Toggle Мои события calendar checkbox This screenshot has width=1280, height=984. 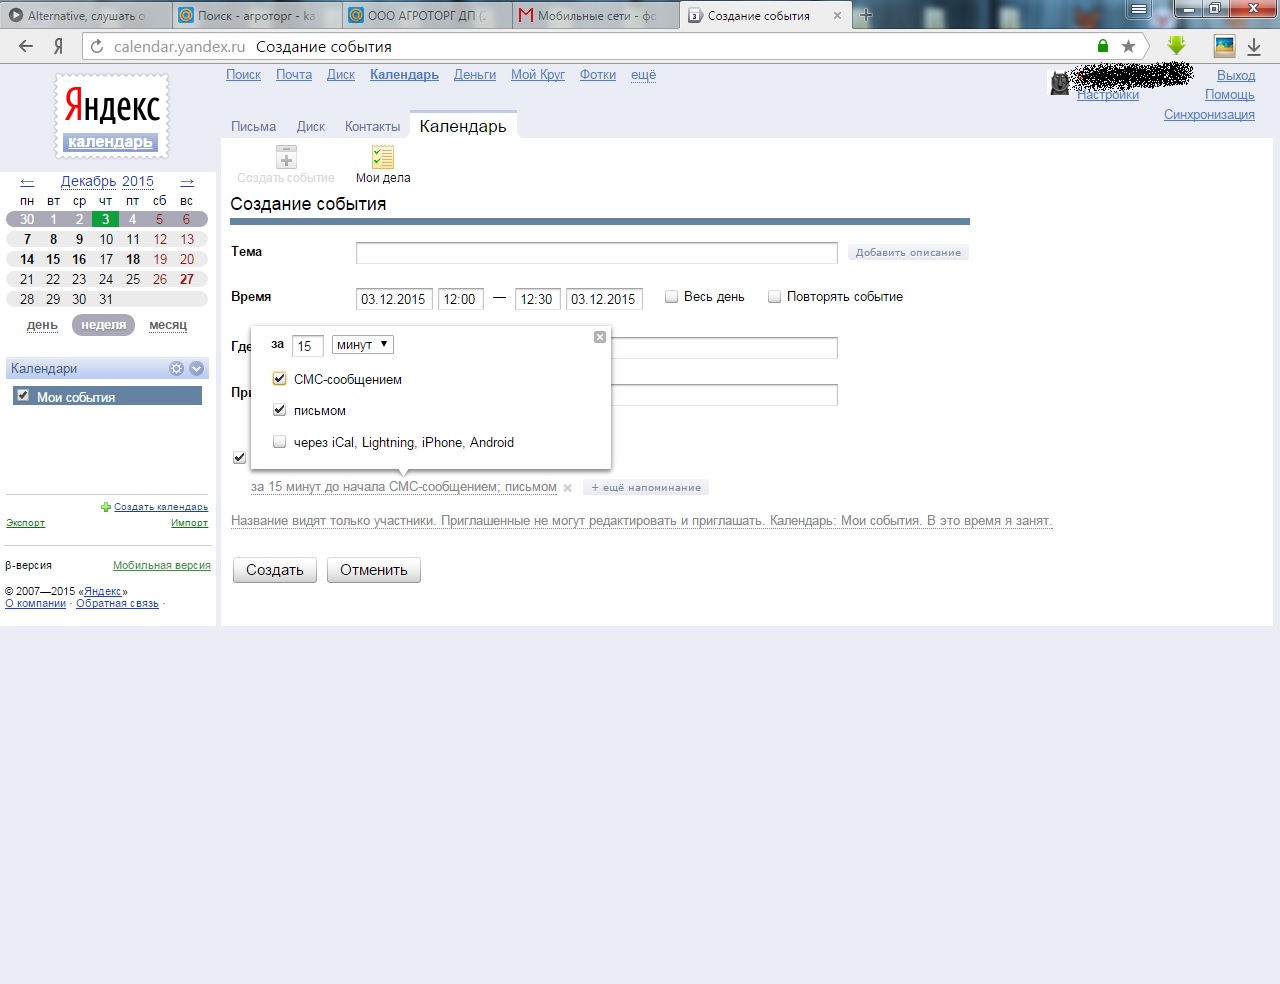coord(23,396)
